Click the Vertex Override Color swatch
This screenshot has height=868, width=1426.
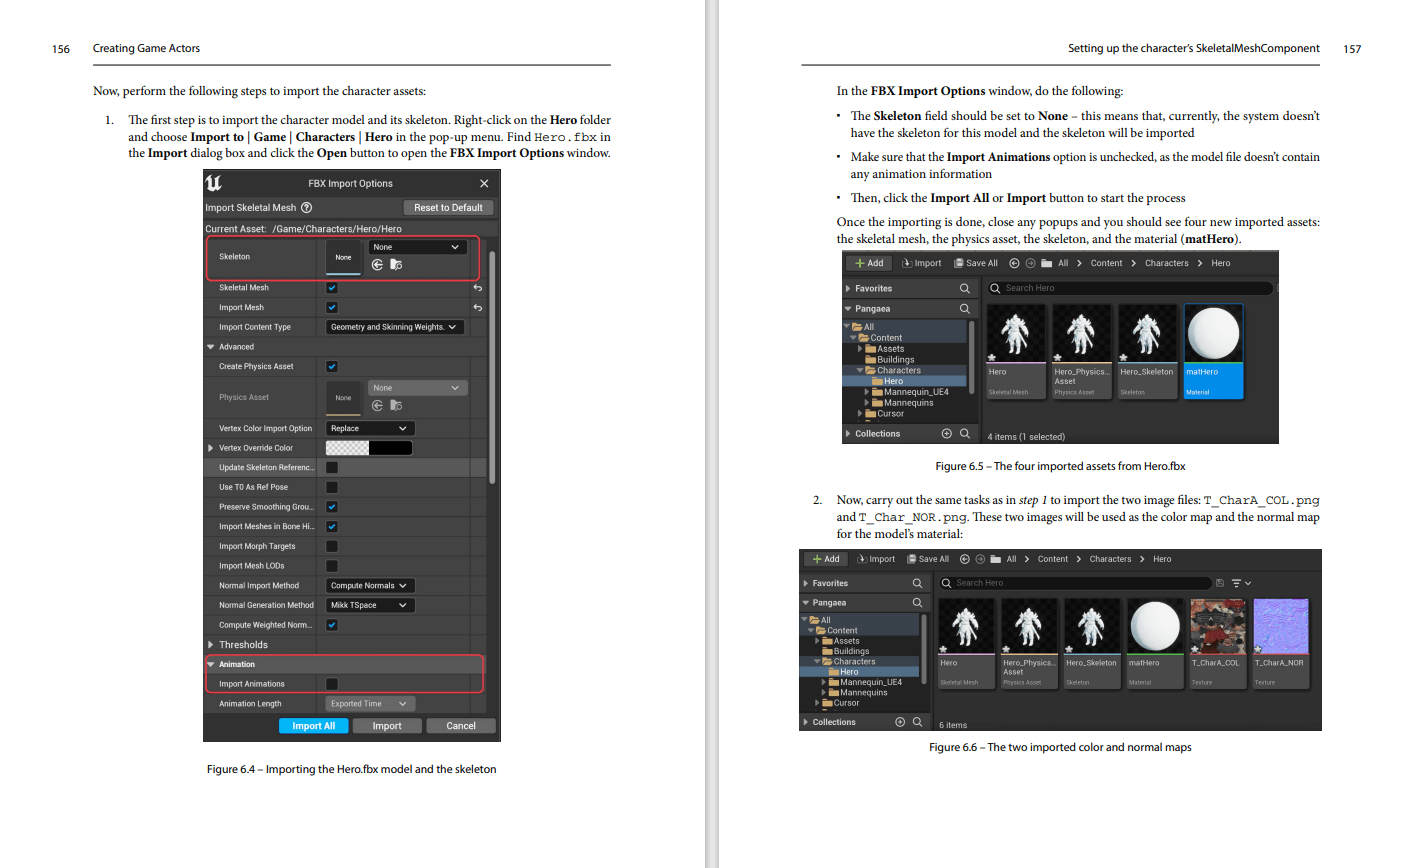[368, 448]
